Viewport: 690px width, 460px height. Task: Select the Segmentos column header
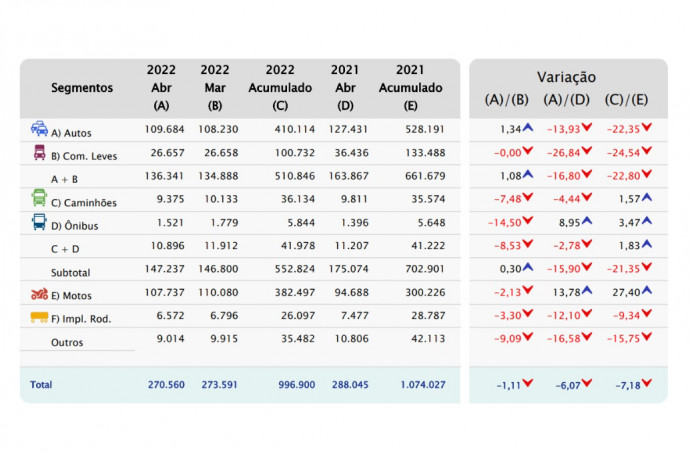pos(82,88)
